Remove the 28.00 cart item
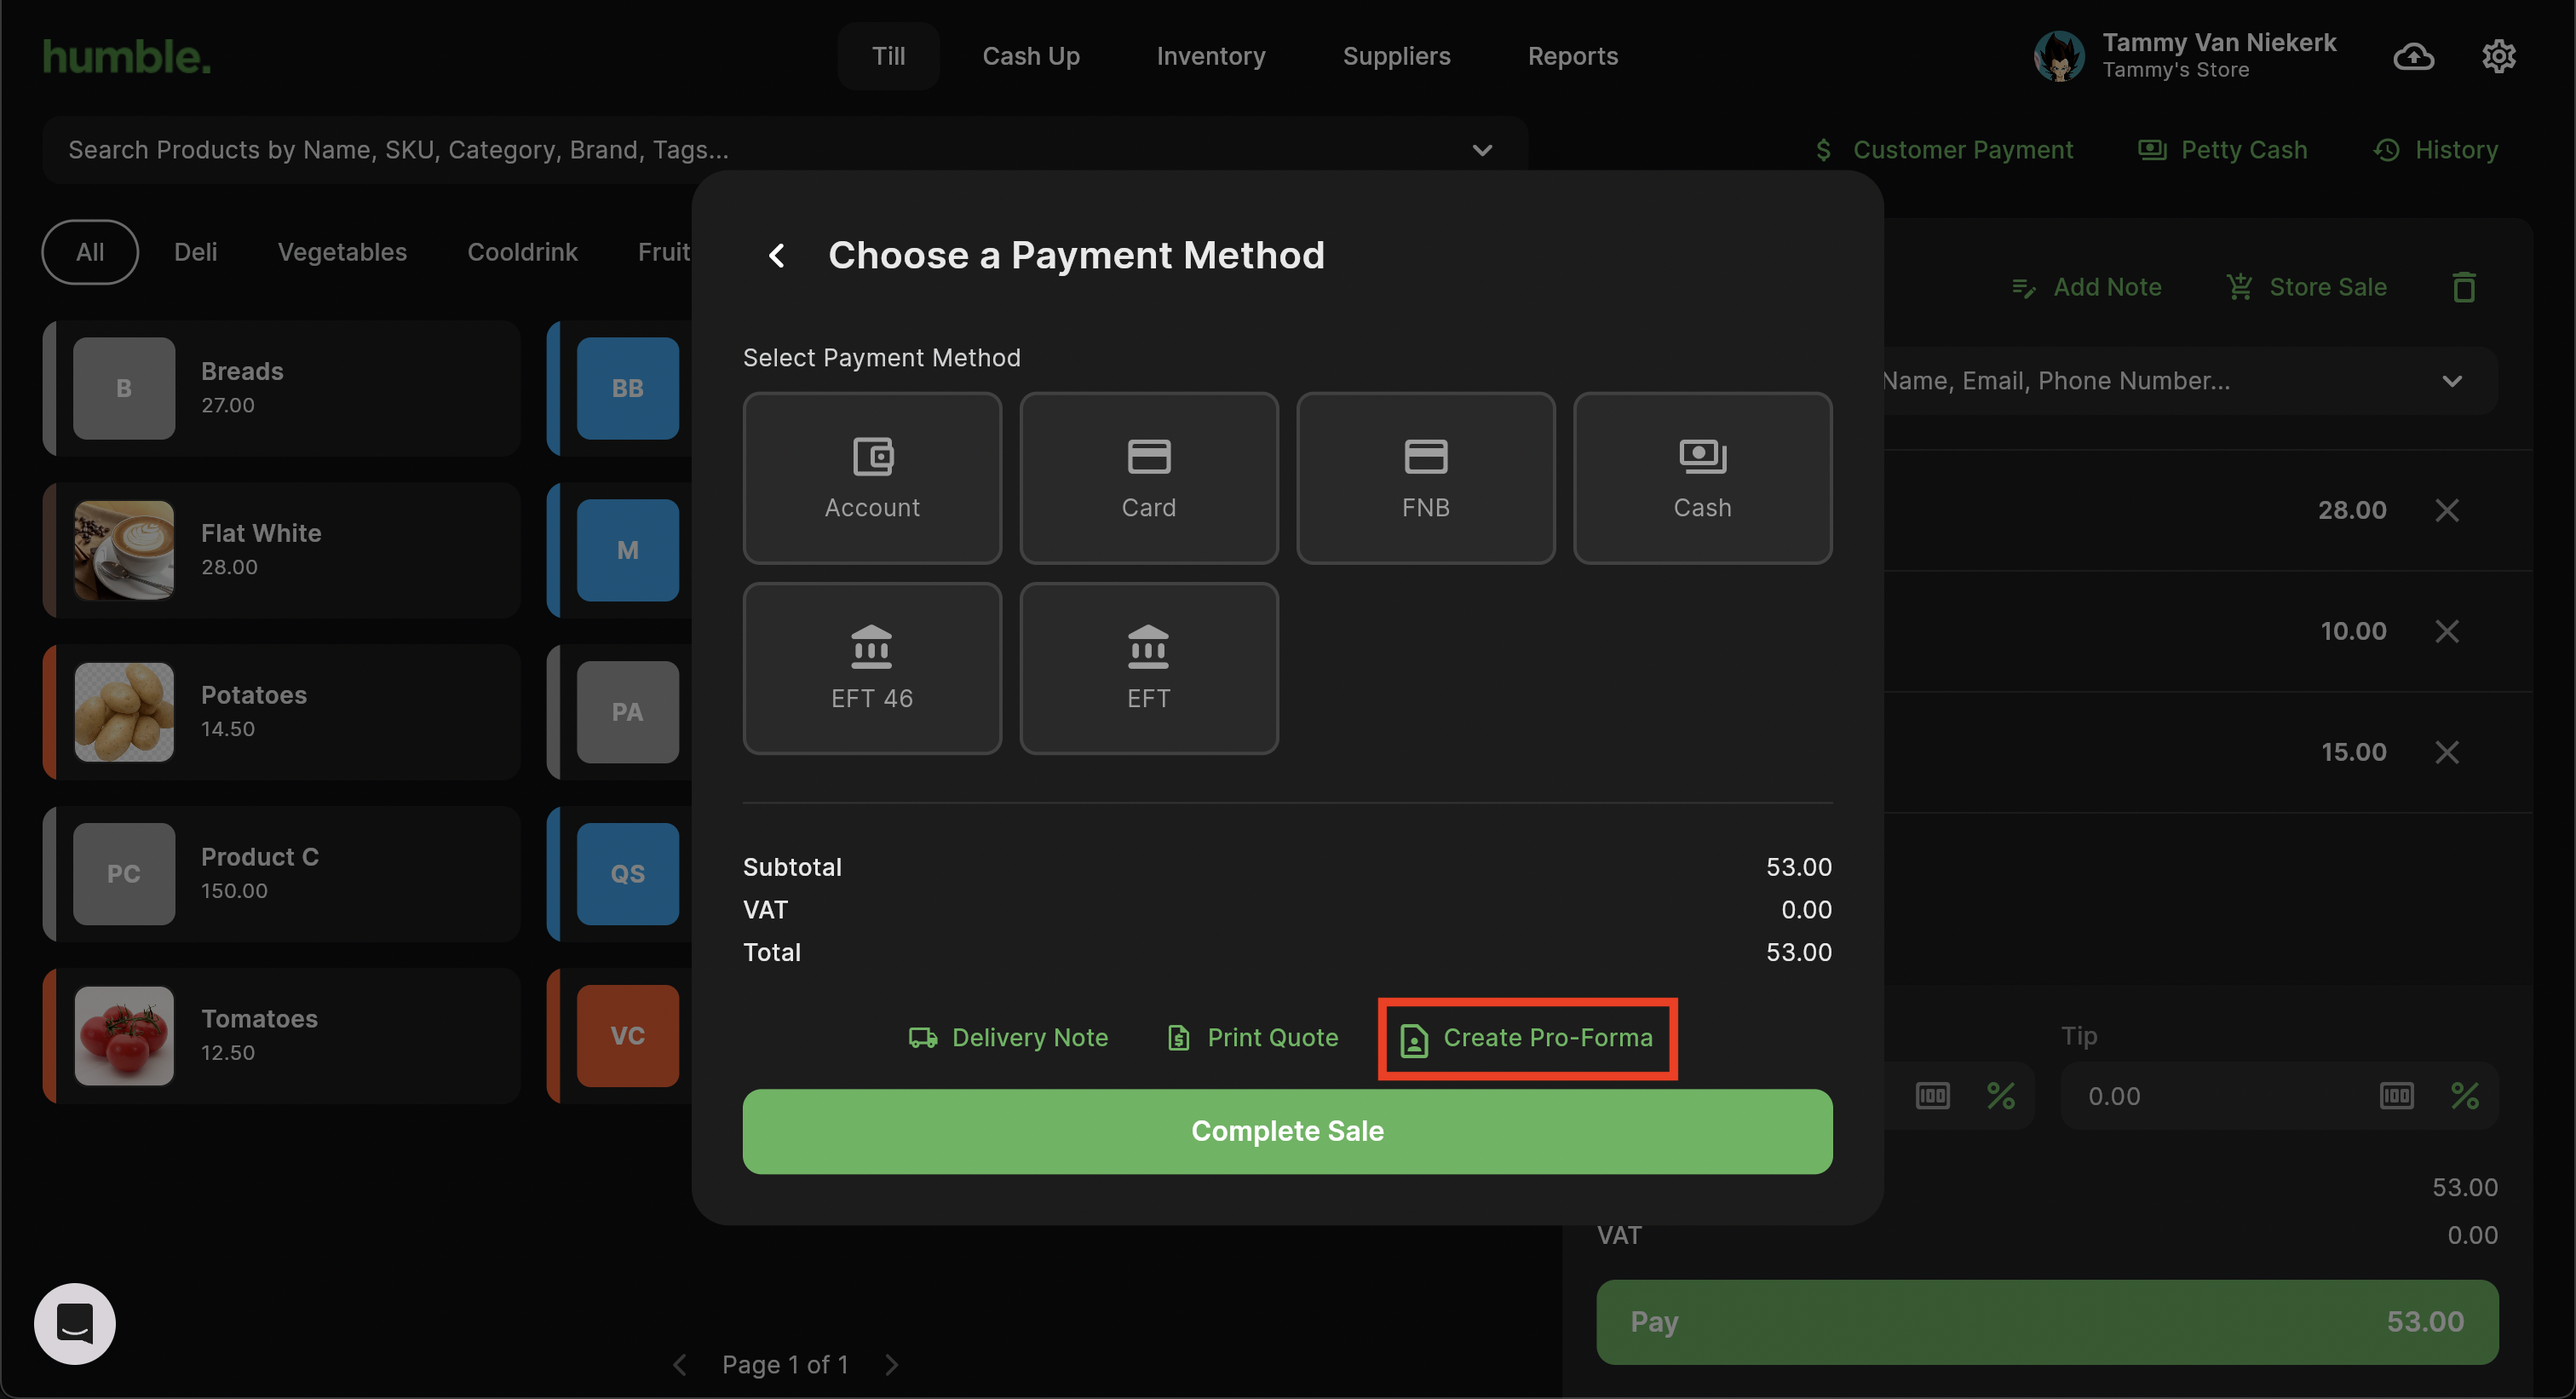 2446,510
